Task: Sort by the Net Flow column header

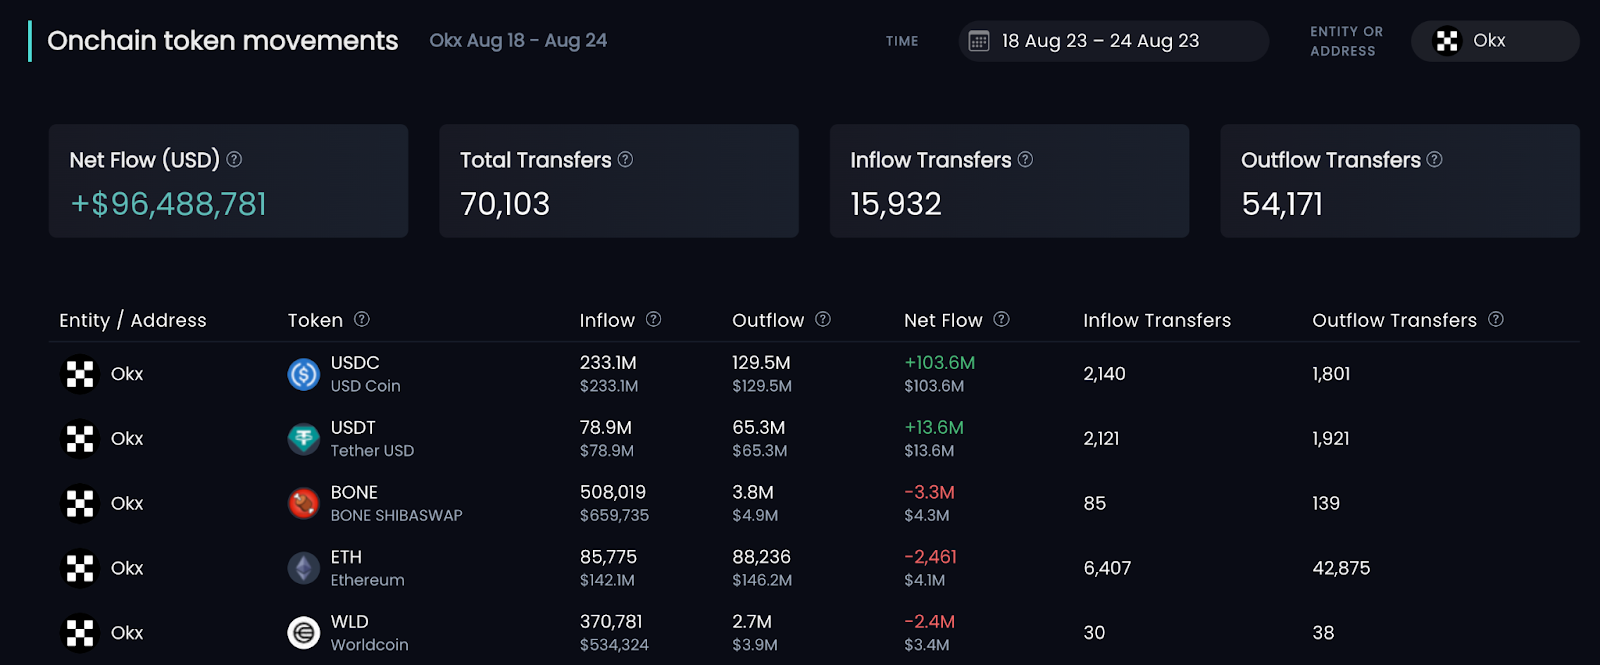Action: click(943, 320)
